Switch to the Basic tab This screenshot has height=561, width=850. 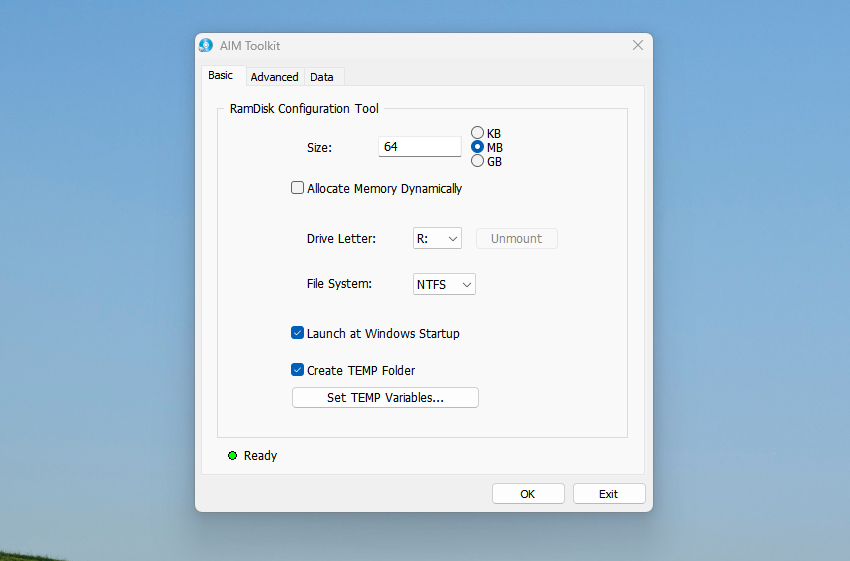(220, 76)
